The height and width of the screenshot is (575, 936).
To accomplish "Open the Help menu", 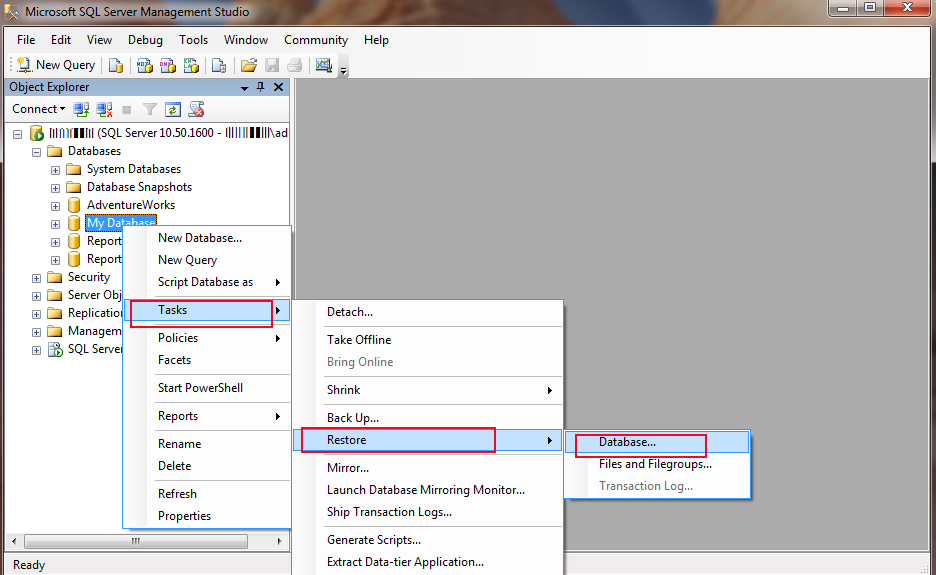I will [x=376, y=40].
